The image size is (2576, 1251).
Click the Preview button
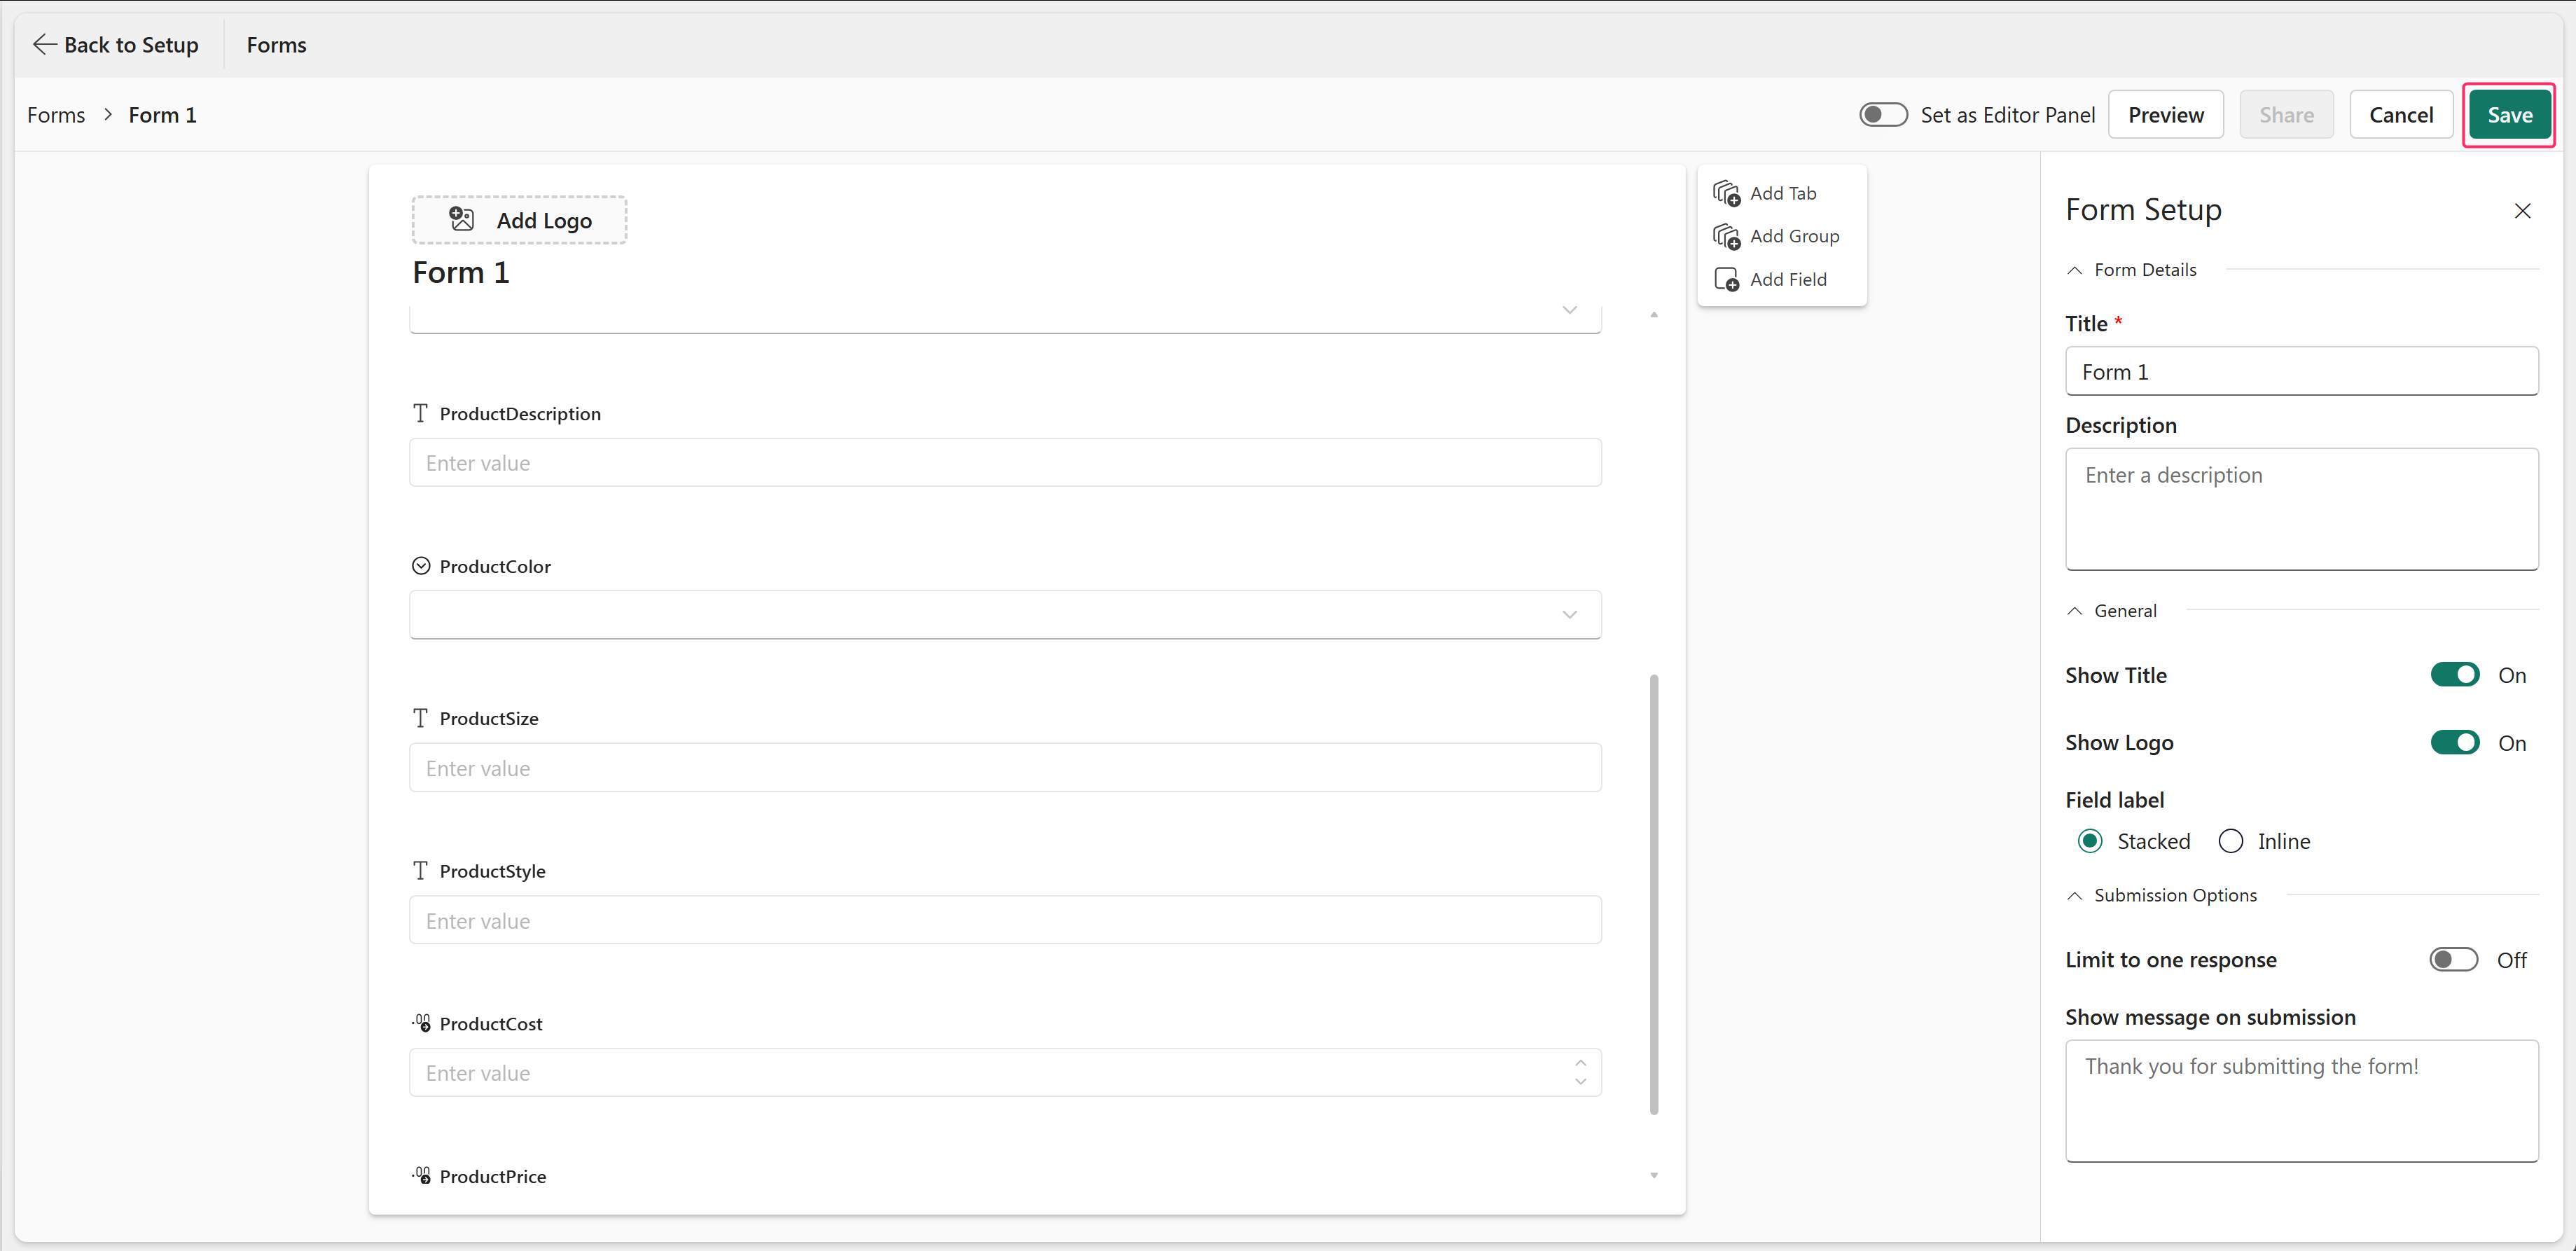(x=2165, y=115)
